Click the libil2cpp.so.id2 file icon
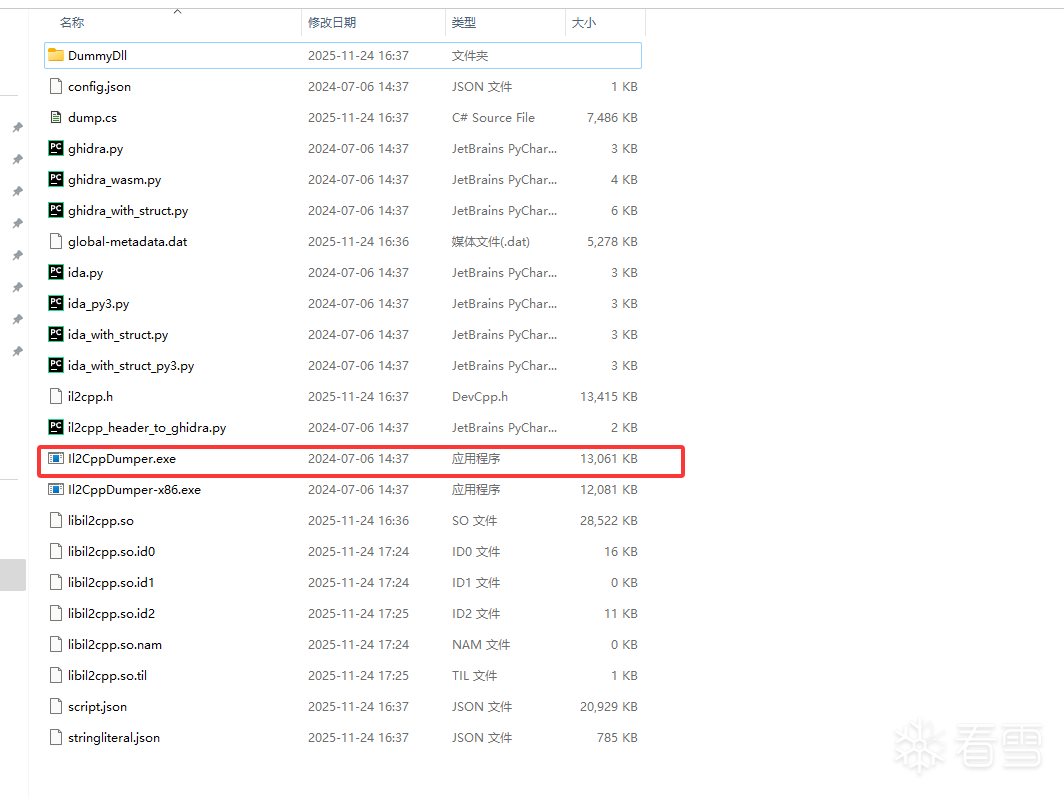Screen dimensions: 1064x798 point(56,613)
